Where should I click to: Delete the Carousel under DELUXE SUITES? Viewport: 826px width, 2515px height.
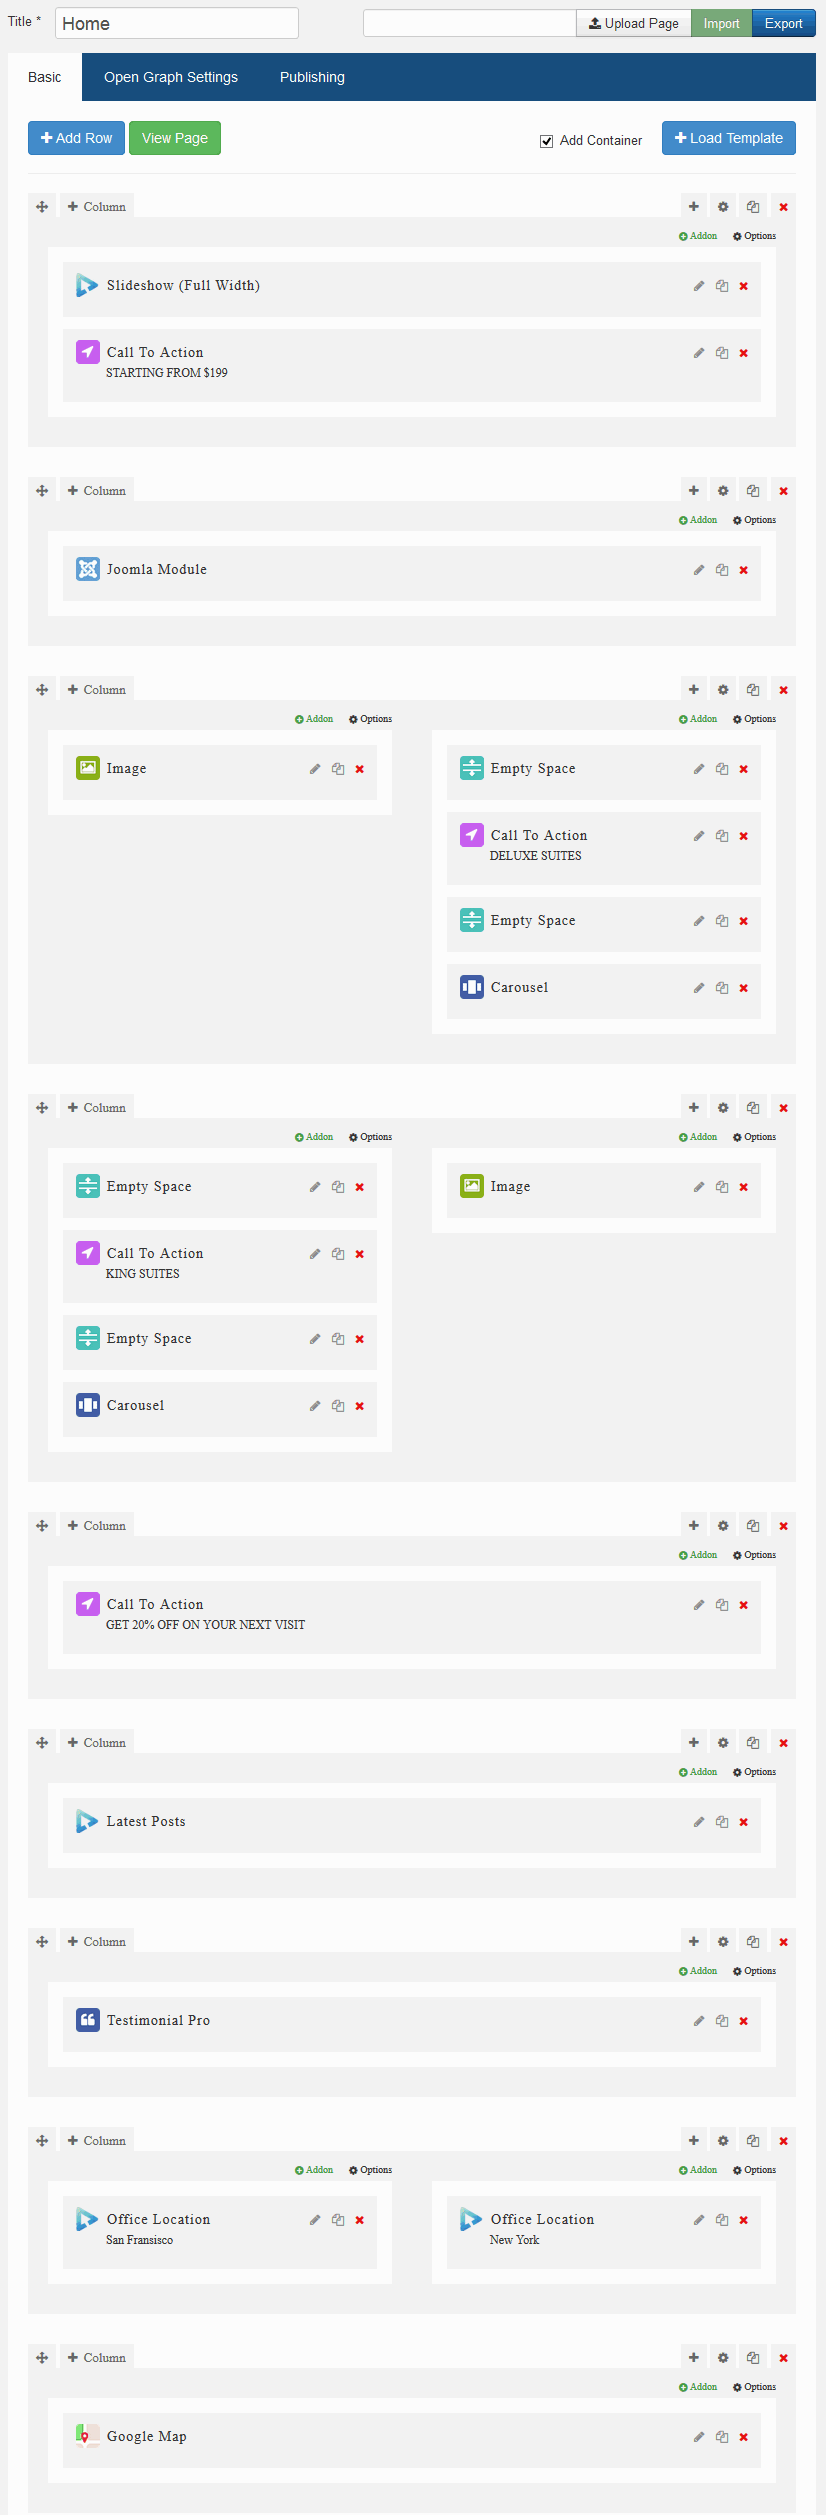click(744, 988)
